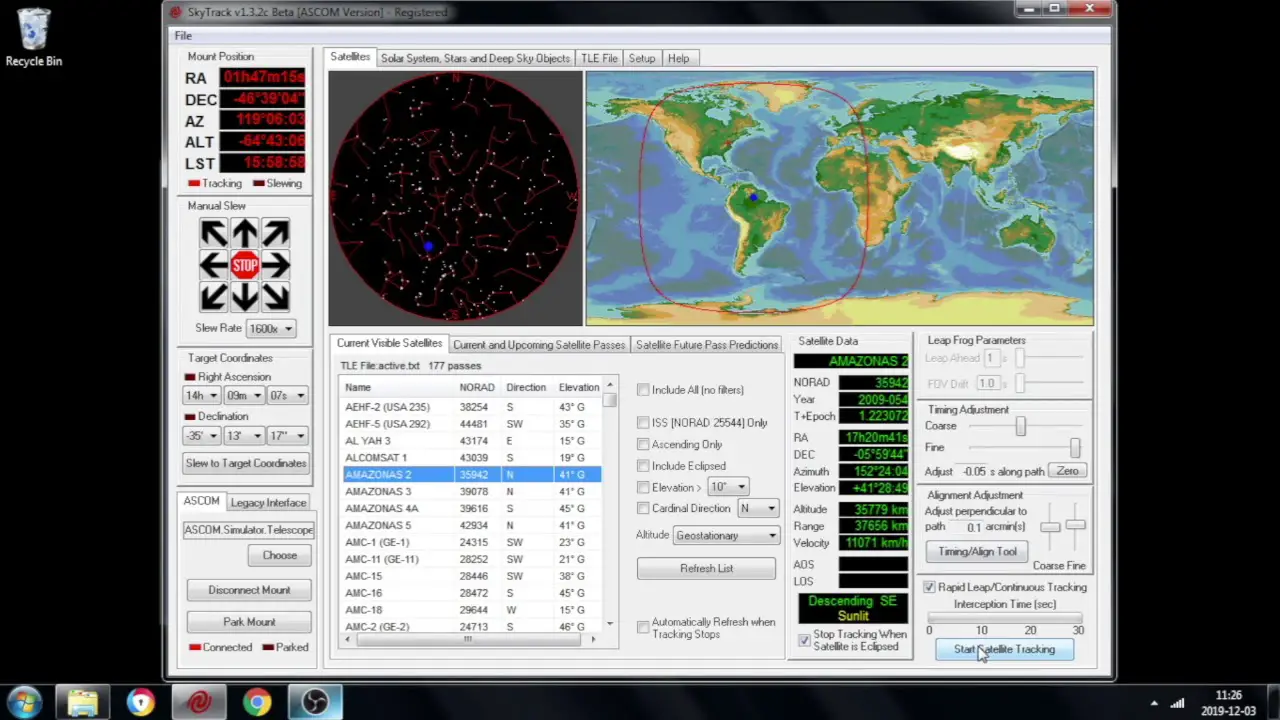Open the file explorer from the taskbar
Screen dimensions: 1280x720
[x=83, y=703]
